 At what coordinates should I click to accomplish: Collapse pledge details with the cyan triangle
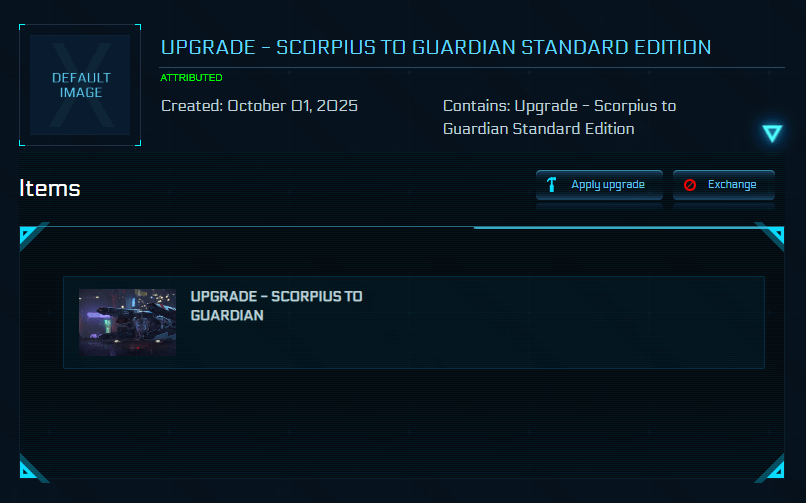pos(771,133)
